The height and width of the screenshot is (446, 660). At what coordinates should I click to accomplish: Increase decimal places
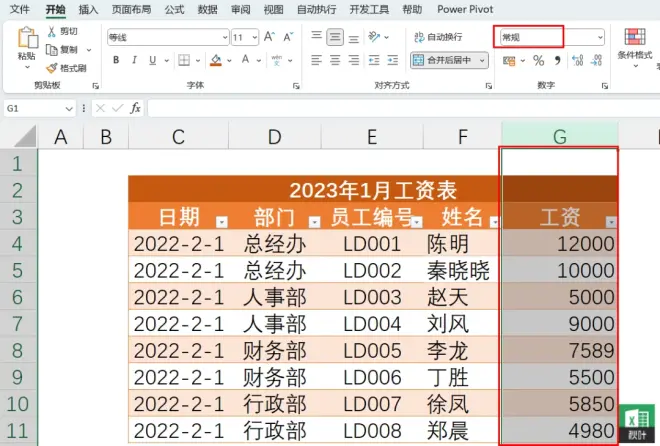[578, 61]
